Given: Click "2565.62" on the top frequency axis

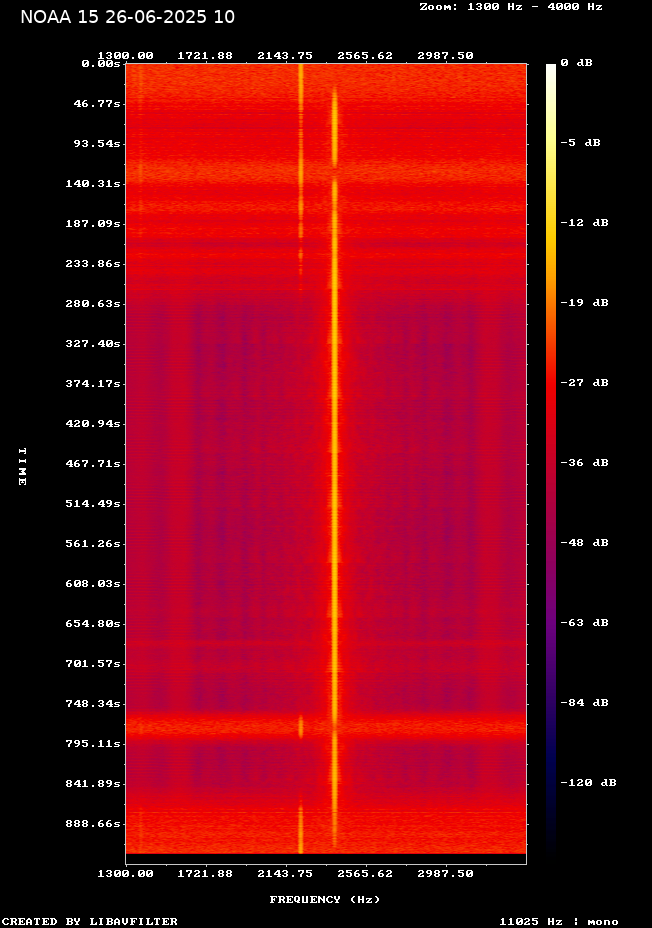Looking at the screenshot, I should coord(365,56).
